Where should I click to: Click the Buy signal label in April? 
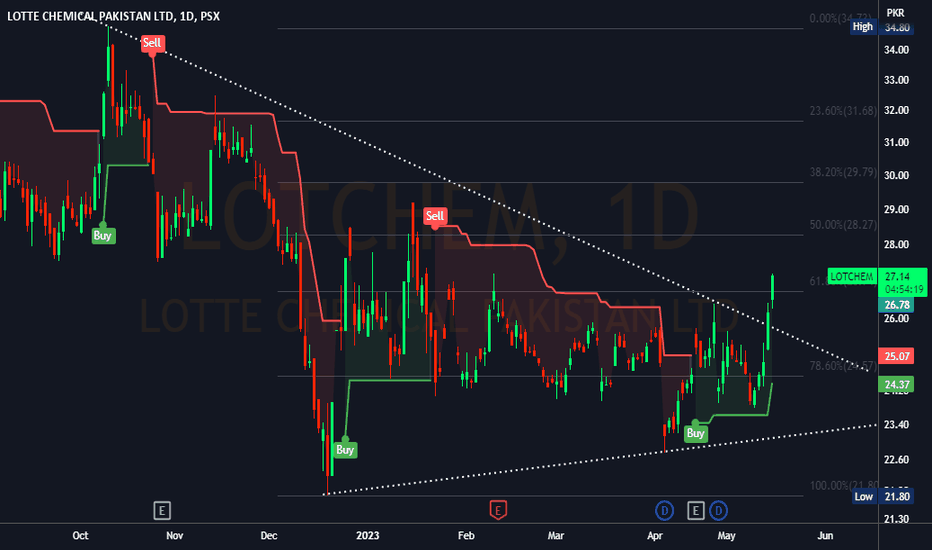point(695,433)
